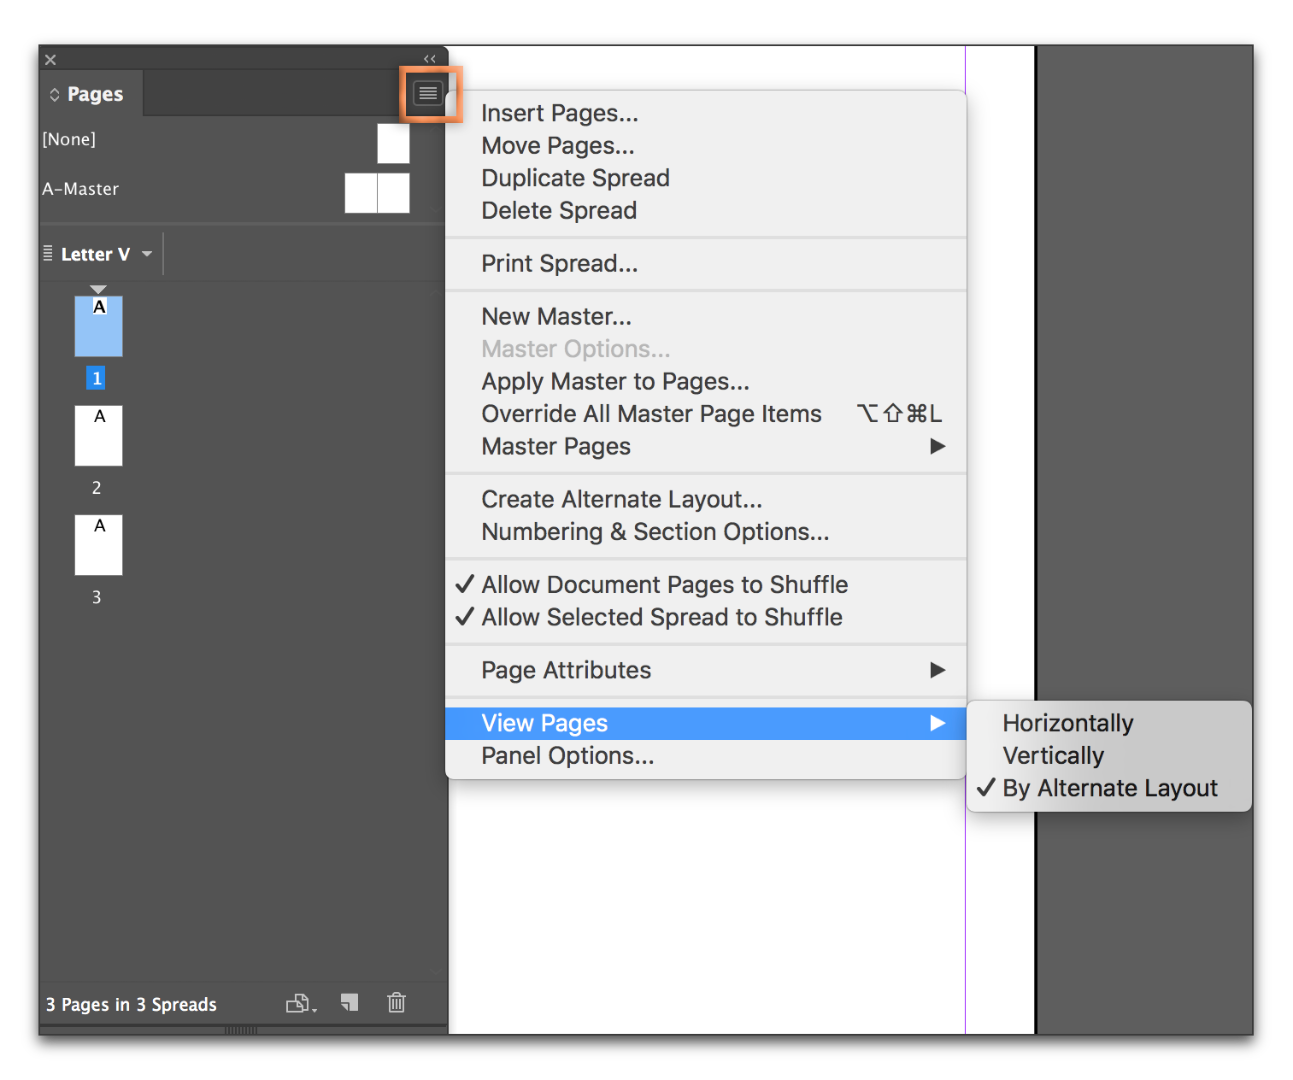This screenshot has height=1080, width=1293.
Task: Choose Insert Pages from the menu
Action: 560,112
